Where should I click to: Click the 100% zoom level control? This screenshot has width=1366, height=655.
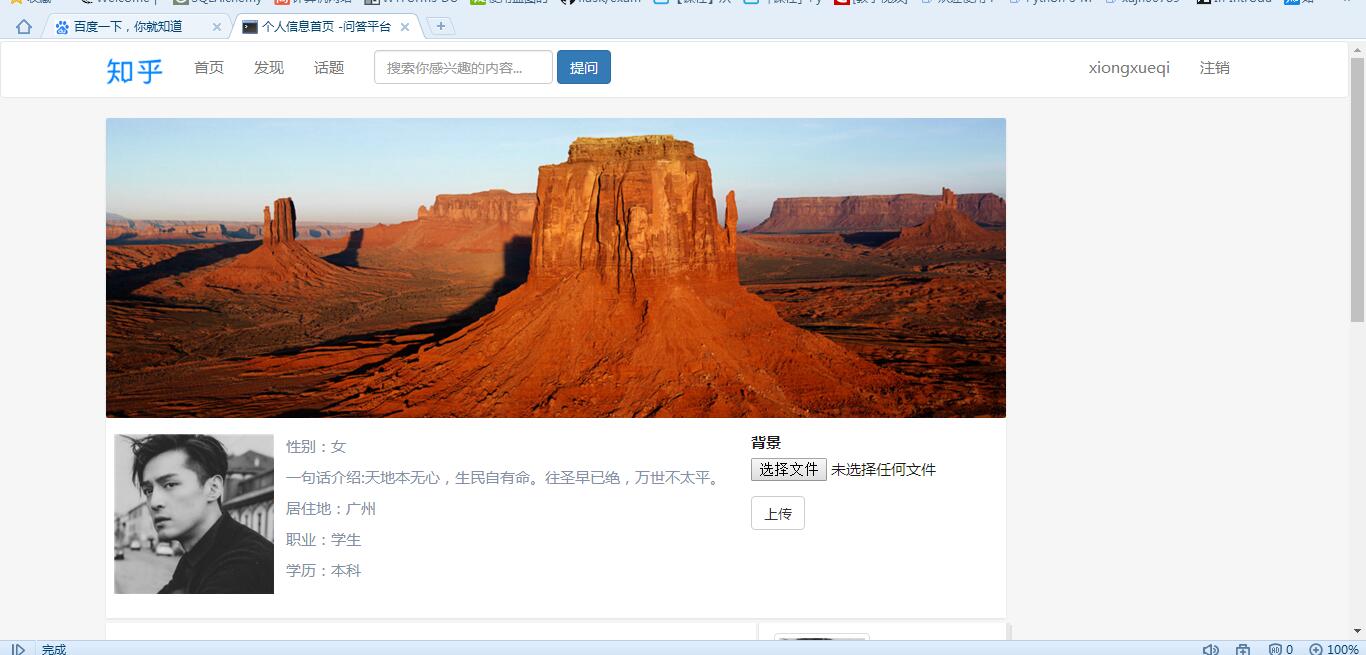pos(1334,649)
